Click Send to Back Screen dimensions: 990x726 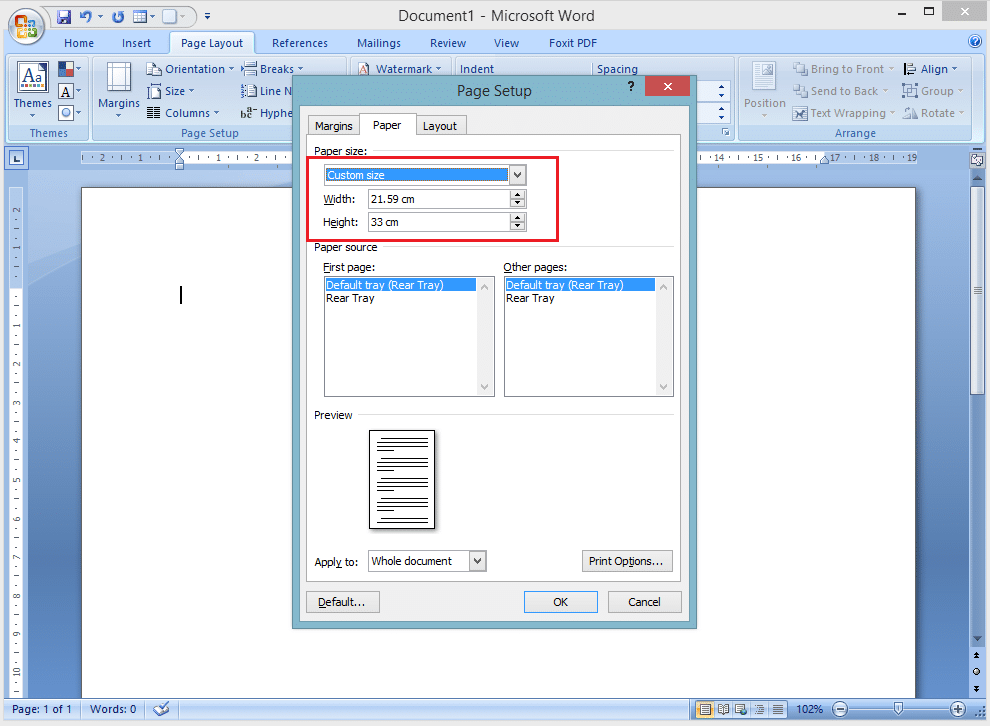click(x=840, y=91)
